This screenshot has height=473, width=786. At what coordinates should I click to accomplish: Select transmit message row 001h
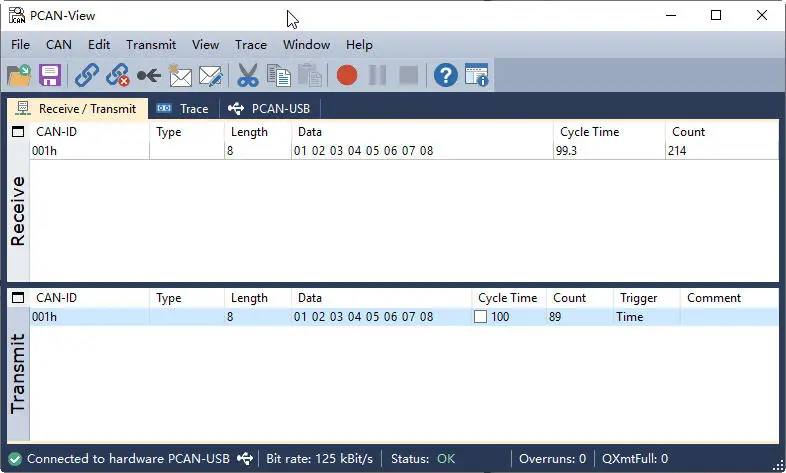click(404, 317)
